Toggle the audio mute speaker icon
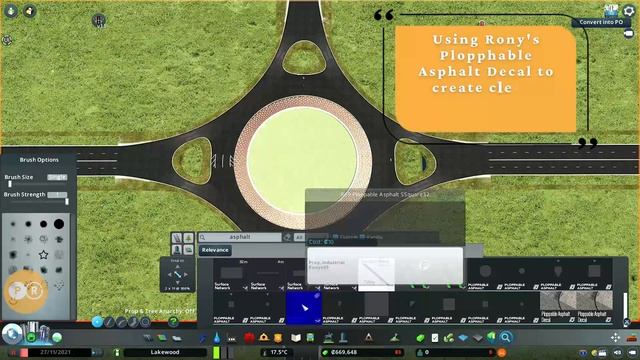Image resolution: width=640 pixels, height=360 pixels. click(617, 352)
